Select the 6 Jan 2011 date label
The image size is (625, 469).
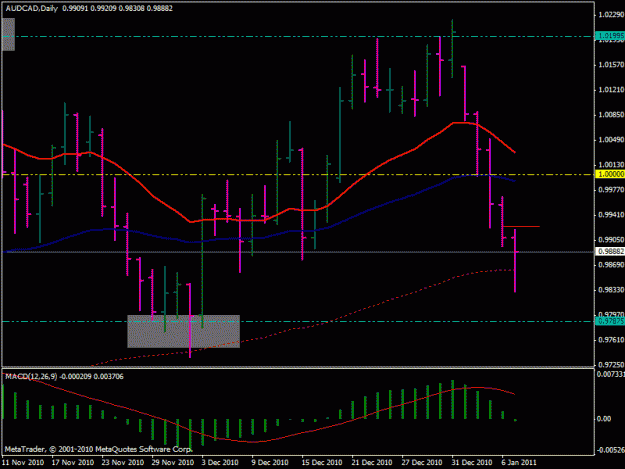[x=519, y=463]
